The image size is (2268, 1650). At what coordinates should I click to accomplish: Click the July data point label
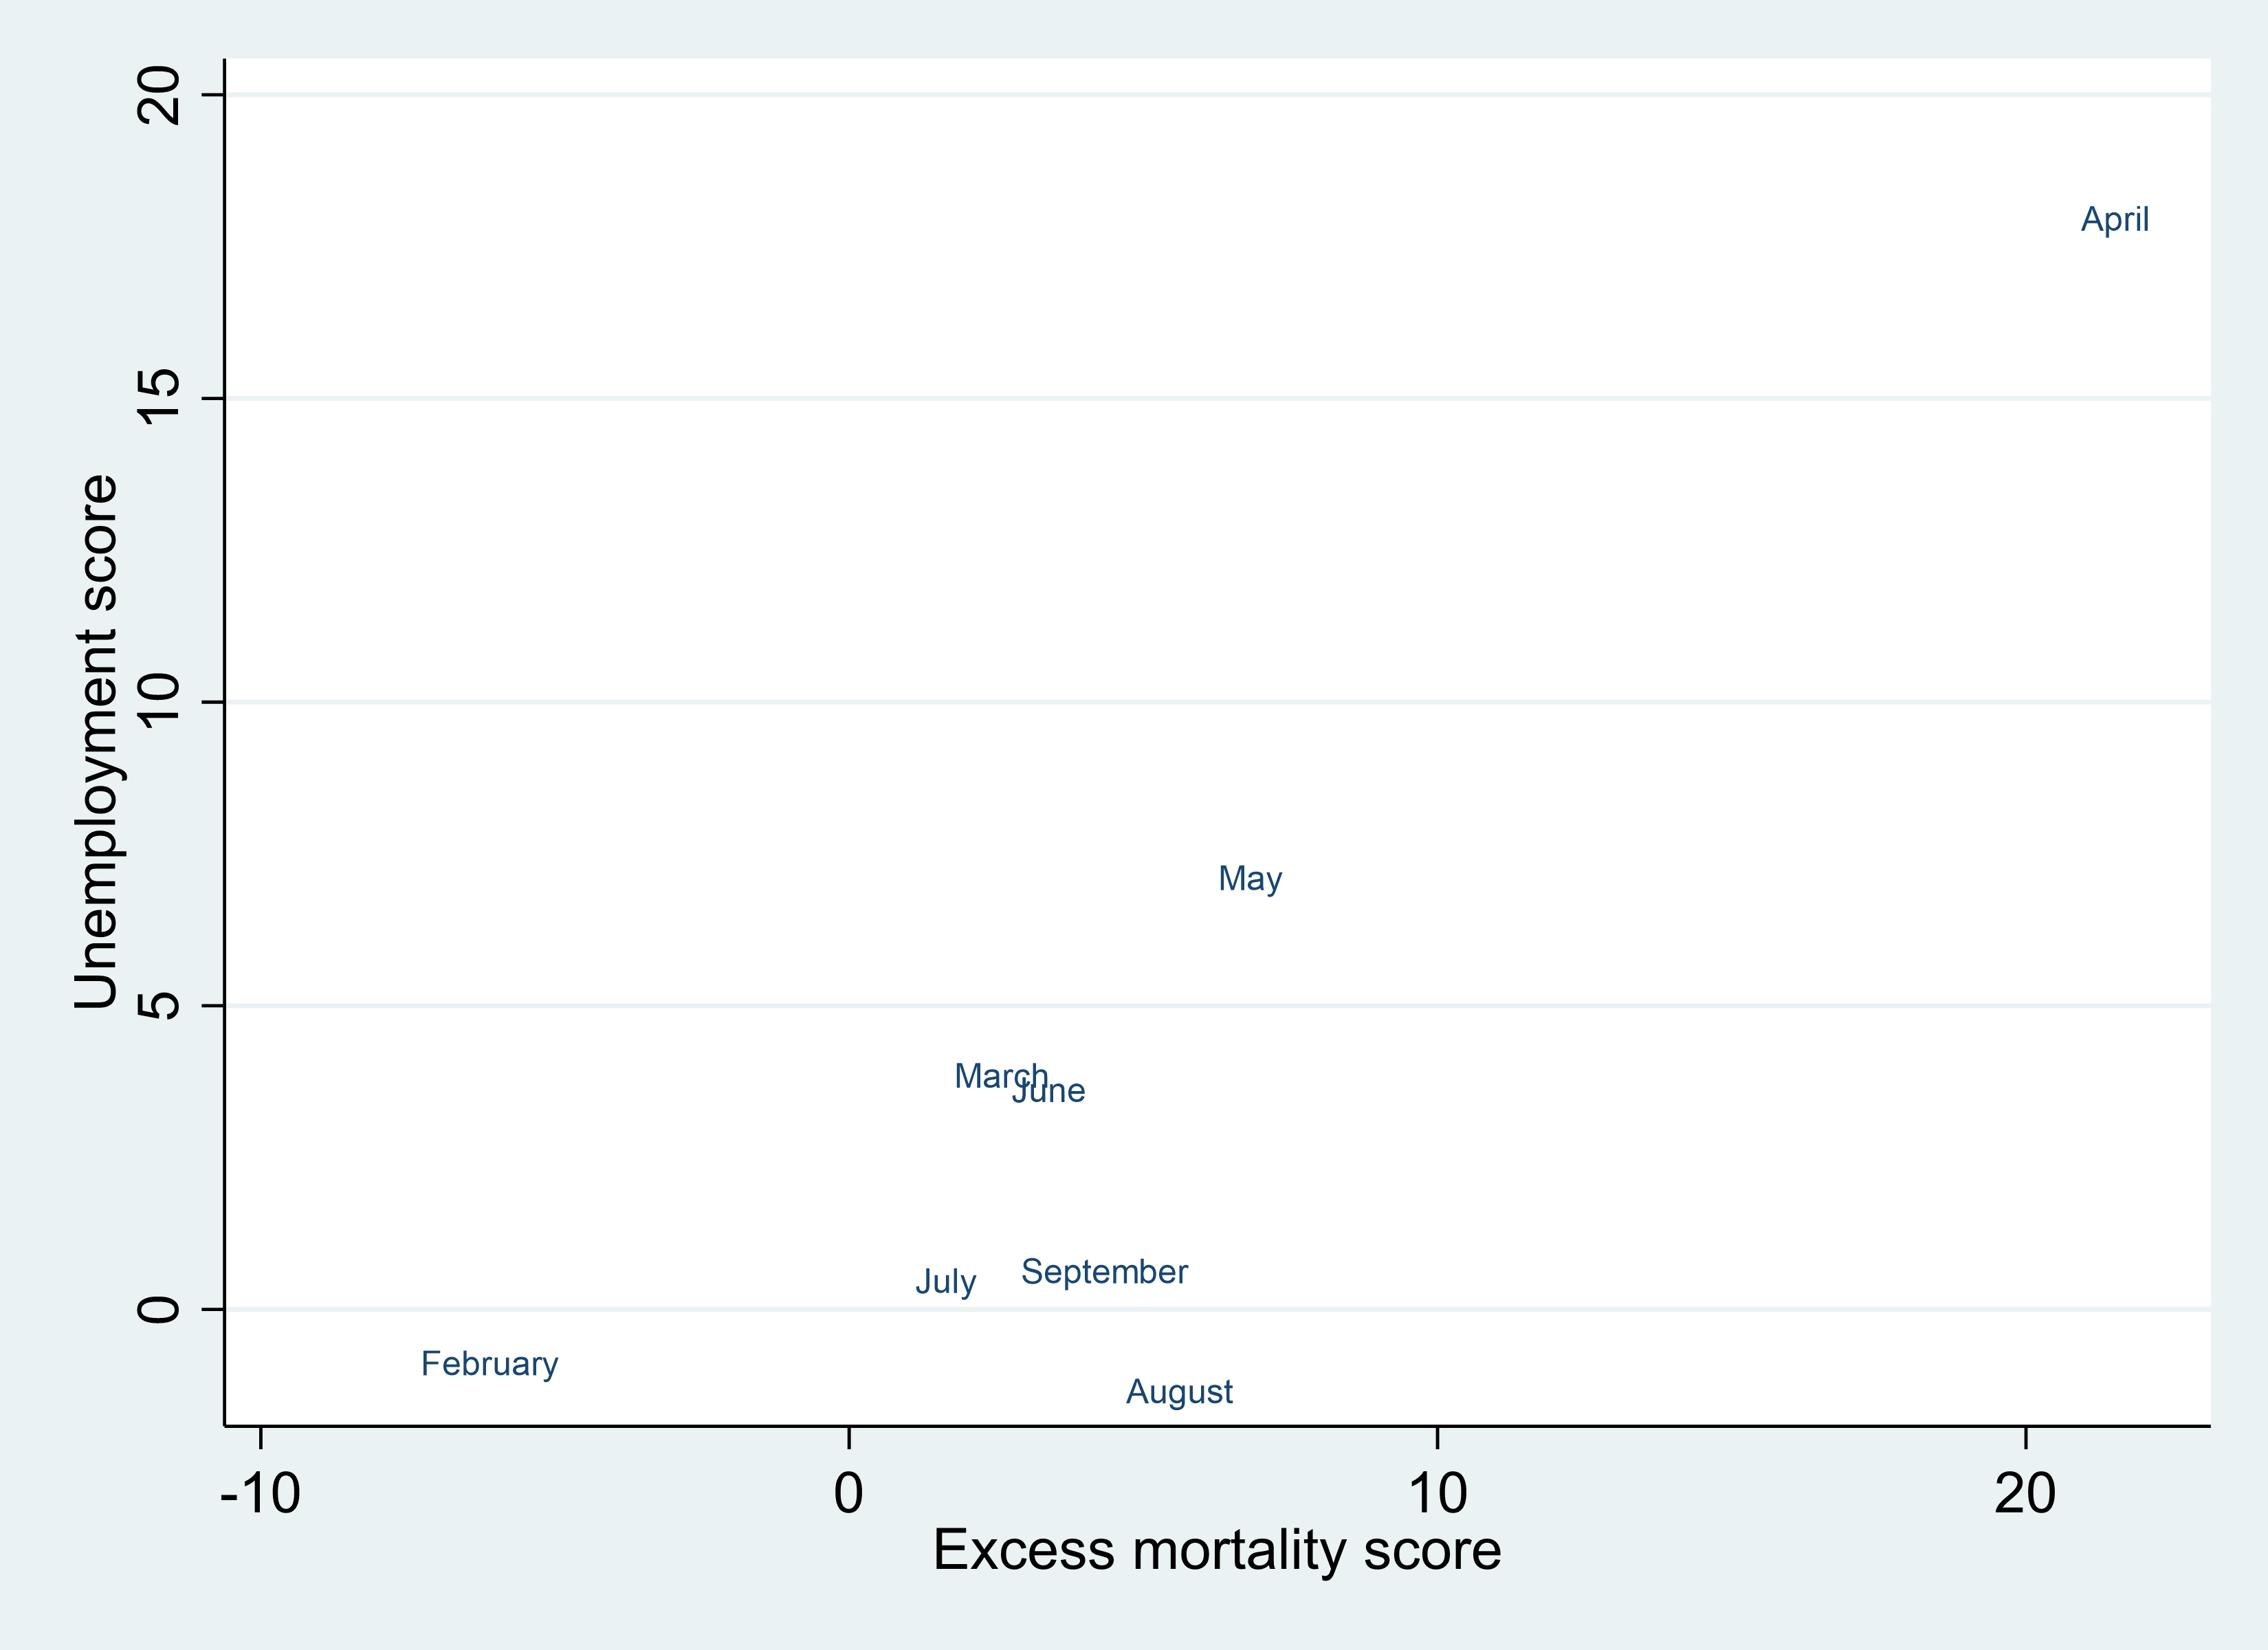coord(945,1281)
